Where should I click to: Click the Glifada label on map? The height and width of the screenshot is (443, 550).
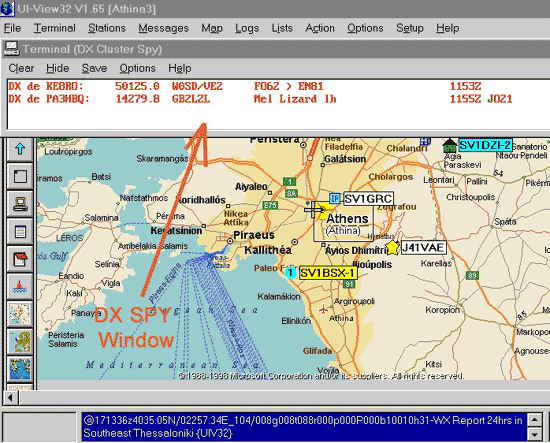coord(317,351)
